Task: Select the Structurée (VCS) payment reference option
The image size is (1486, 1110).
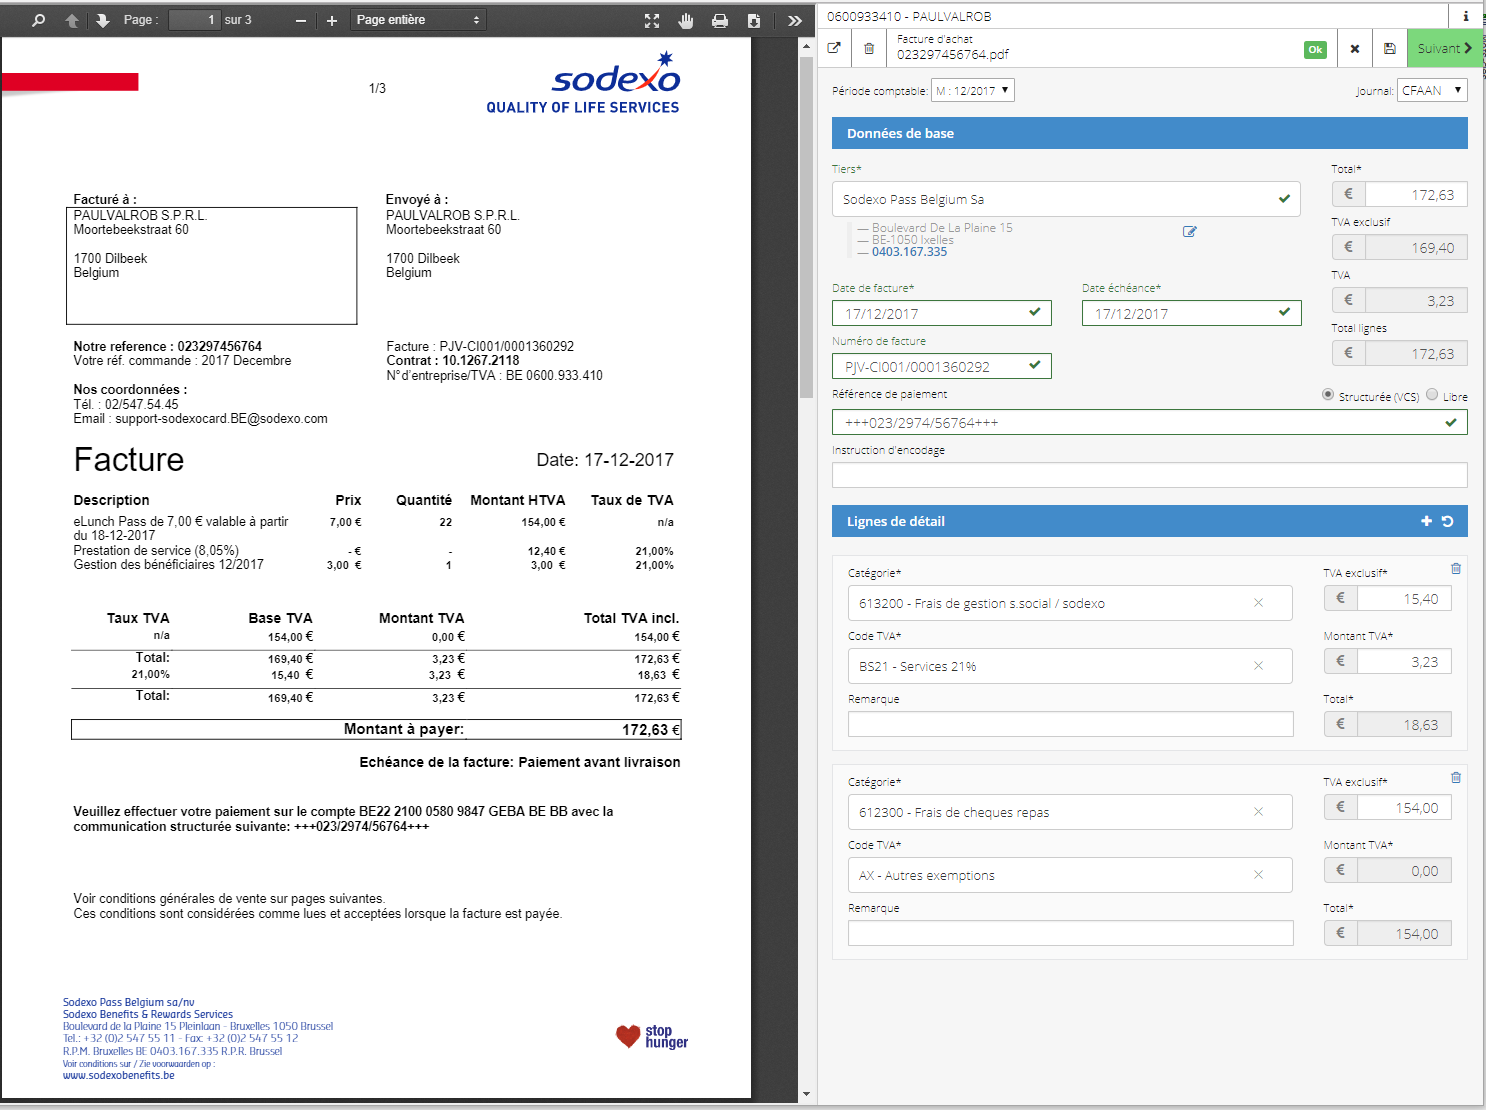Action: pyautogui.click(x=1328, y=395)
